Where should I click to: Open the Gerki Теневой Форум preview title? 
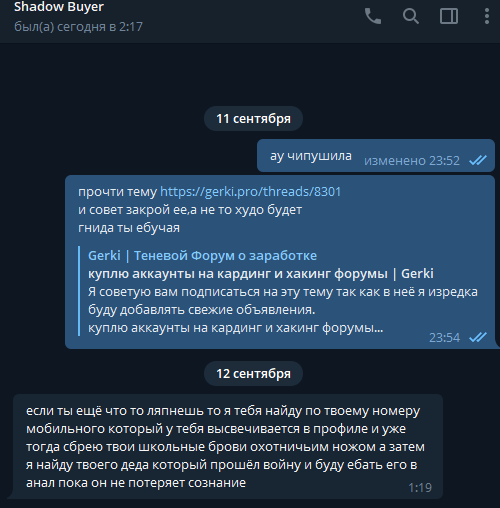pos(202,256)
